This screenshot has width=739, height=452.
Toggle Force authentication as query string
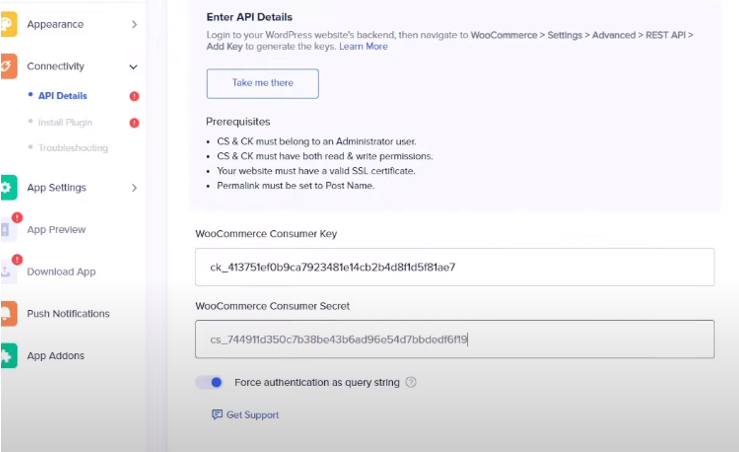coord(209,382)
